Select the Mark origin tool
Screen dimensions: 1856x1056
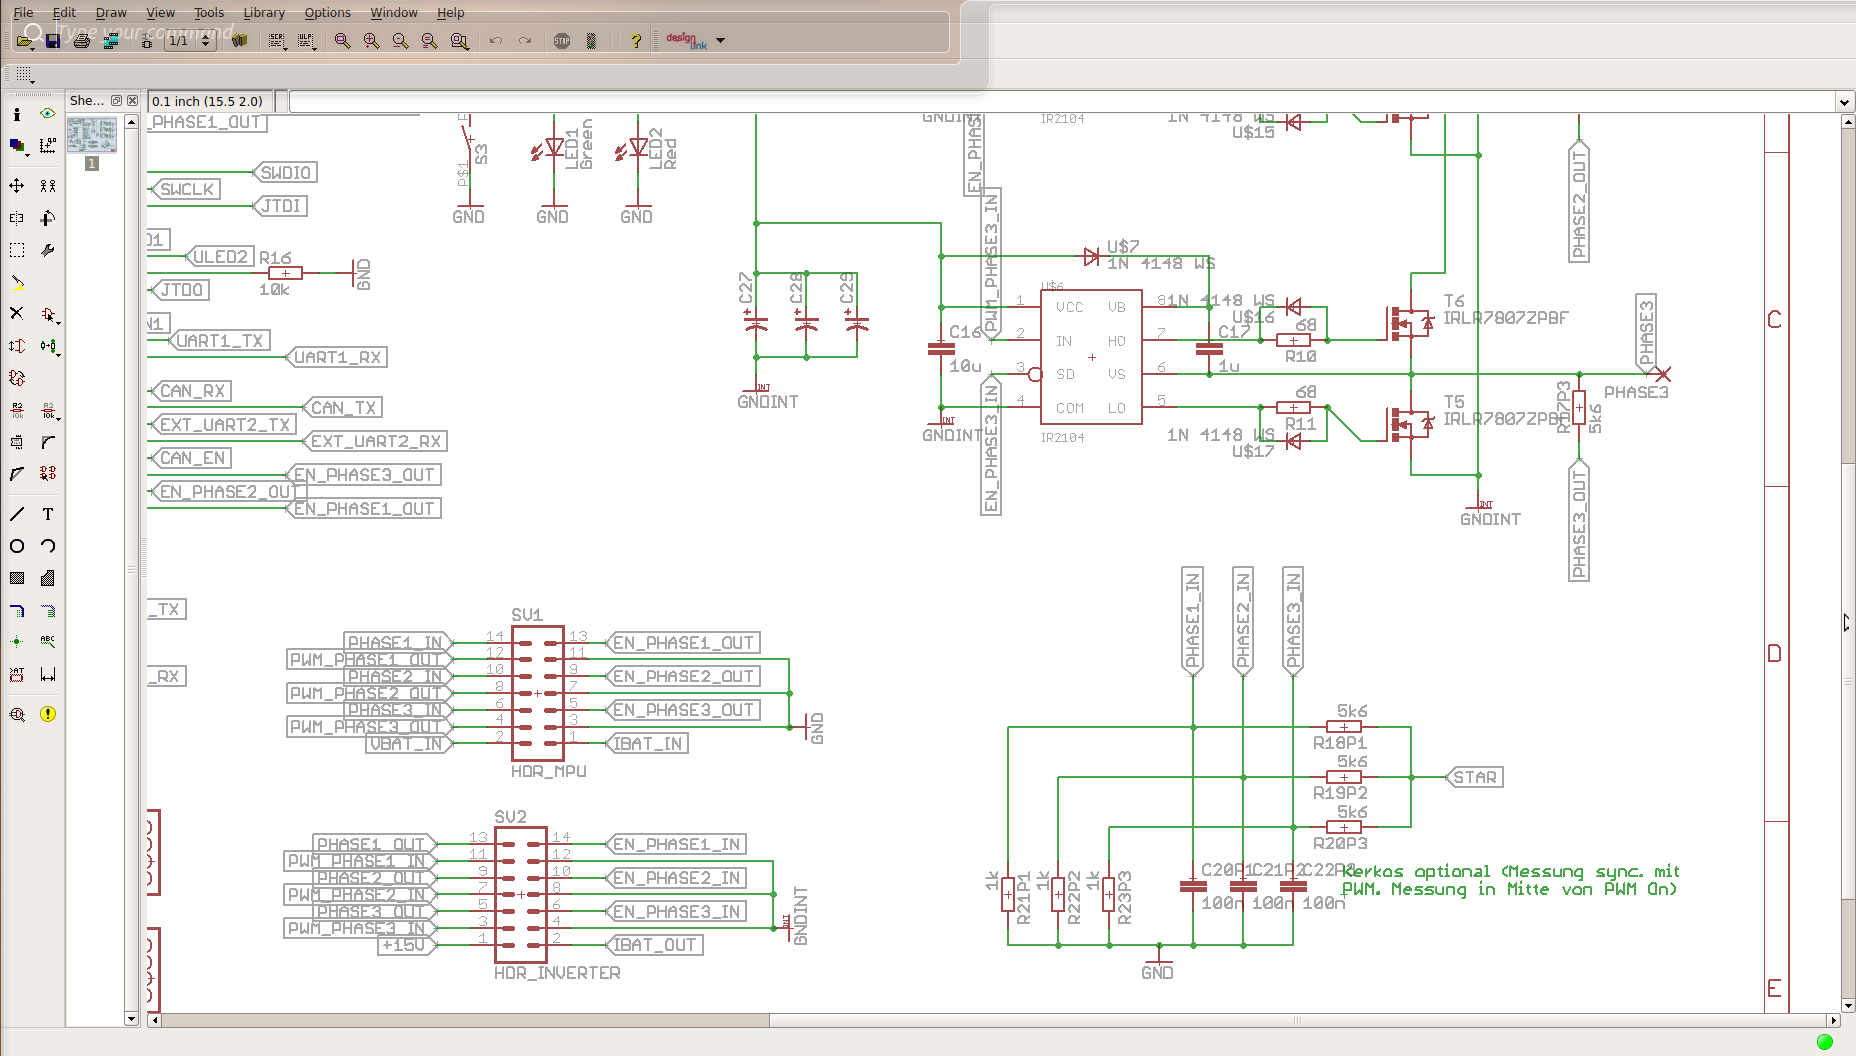[47, 146]
